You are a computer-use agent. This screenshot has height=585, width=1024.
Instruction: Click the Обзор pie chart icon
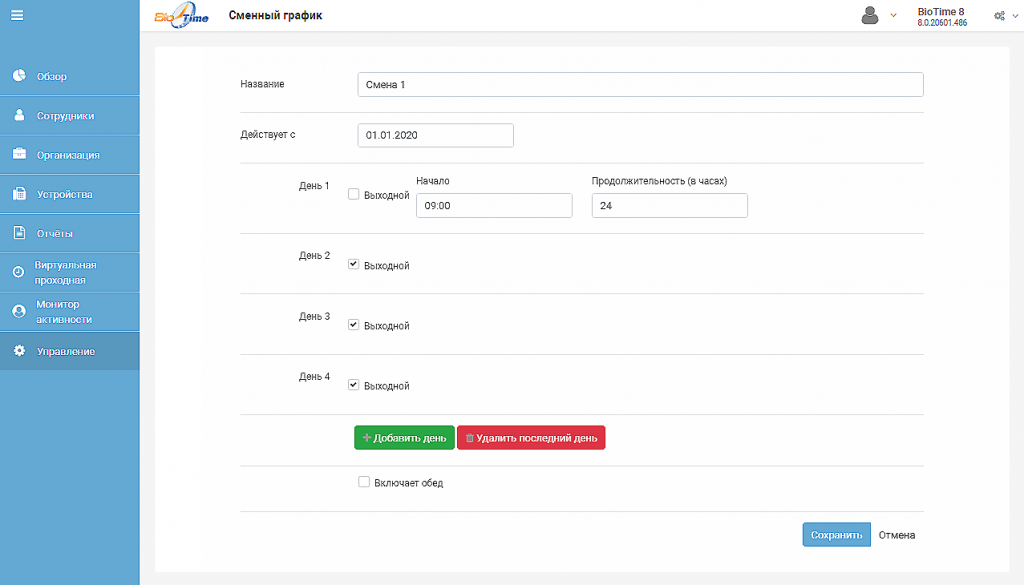[x=19, y=76]
